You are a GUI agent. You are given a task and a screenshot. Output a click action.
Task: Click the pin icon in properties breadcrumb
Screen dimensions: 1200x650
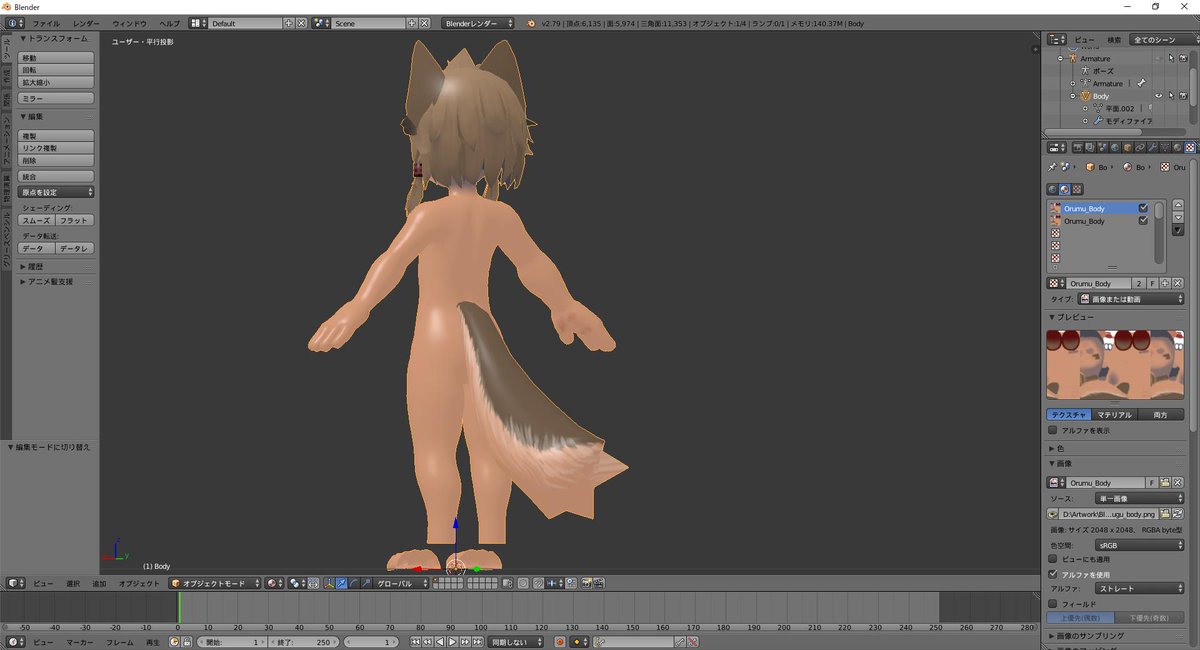[x=1052, y=167]
